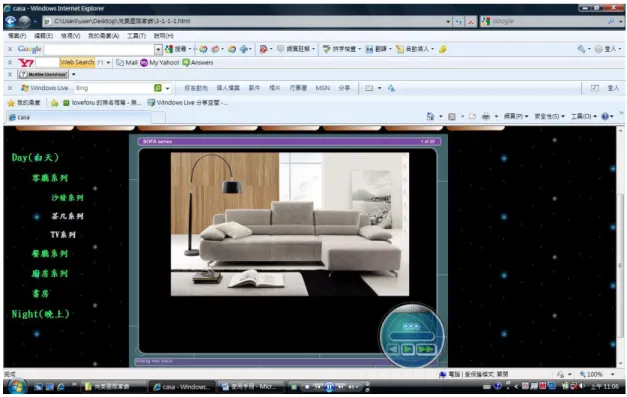Open the View (V) menu
Image resolution: width=627 pixels, height=397 pixels.
pyautogui.click(x=70, y=36)
